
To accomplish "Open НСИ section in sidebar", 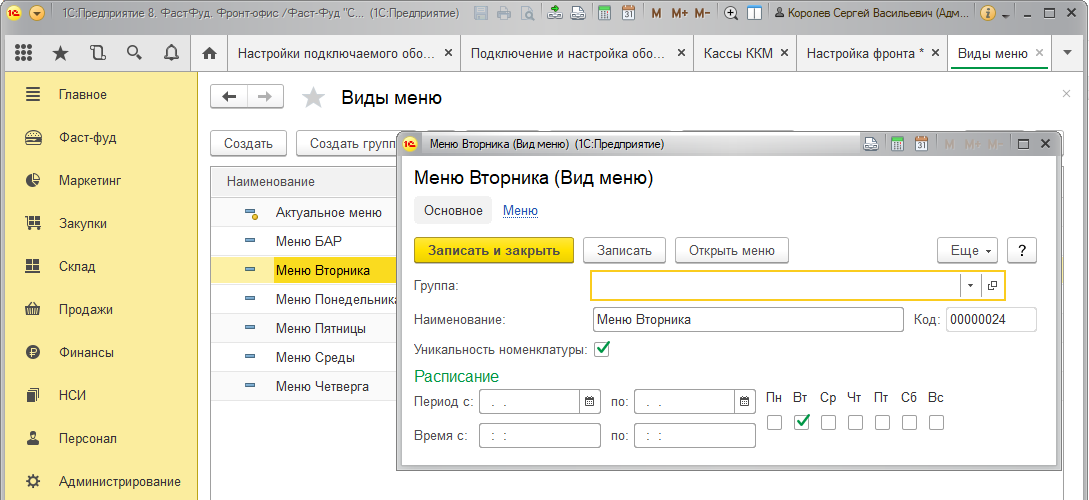I will click(99, 396).
